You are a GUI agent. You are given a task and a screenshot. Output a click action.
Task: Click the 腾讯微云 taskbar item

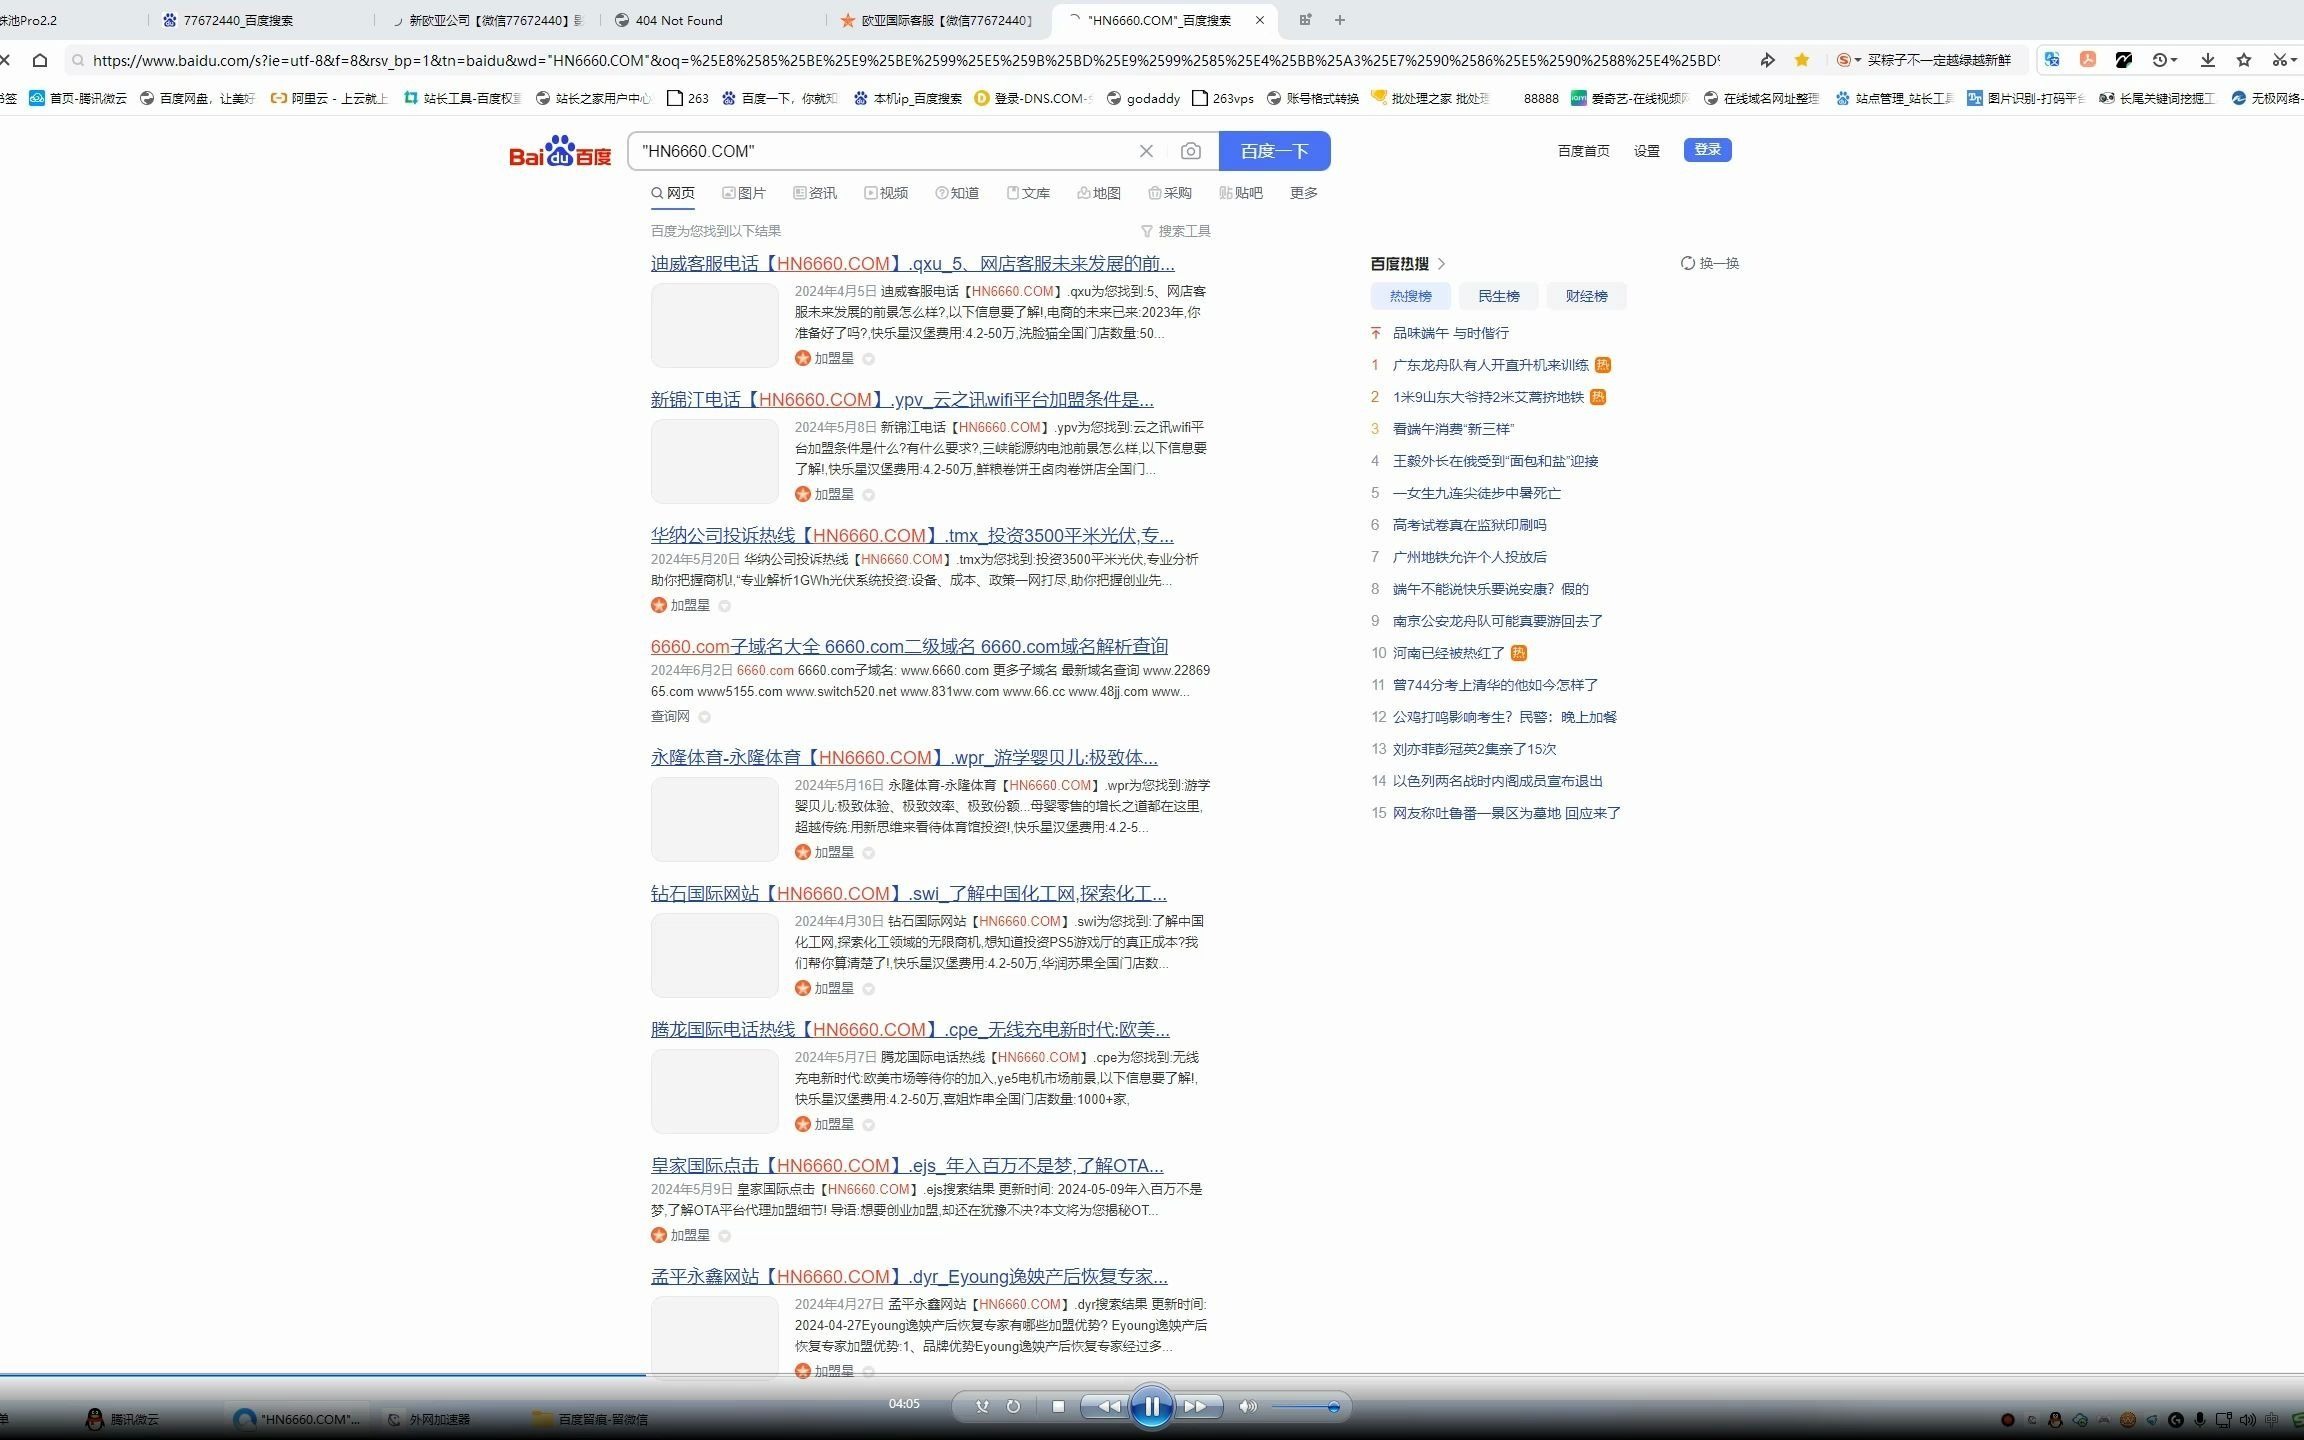[x=123, y=1419]
